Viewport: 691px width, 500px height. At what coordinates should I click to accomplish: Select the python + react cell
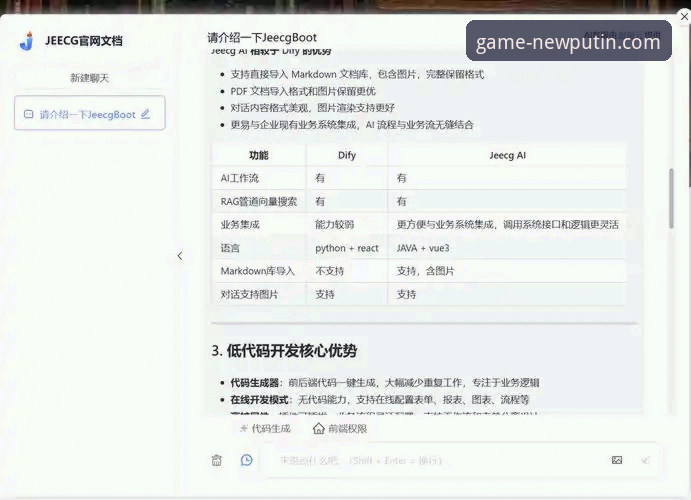(x=347, y=248)
